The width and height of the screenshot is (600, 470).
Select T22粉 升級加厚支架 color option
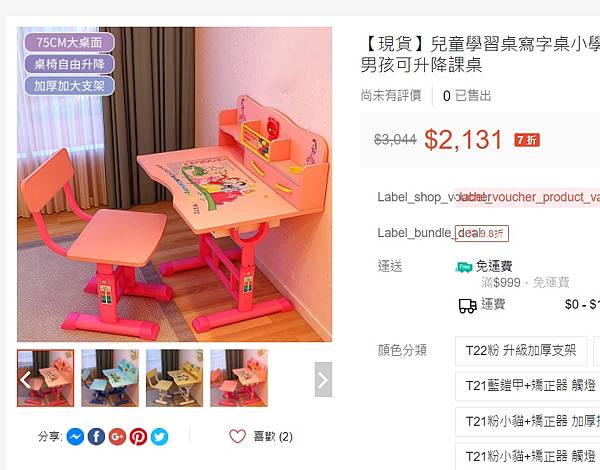click(x=521, y=351)
